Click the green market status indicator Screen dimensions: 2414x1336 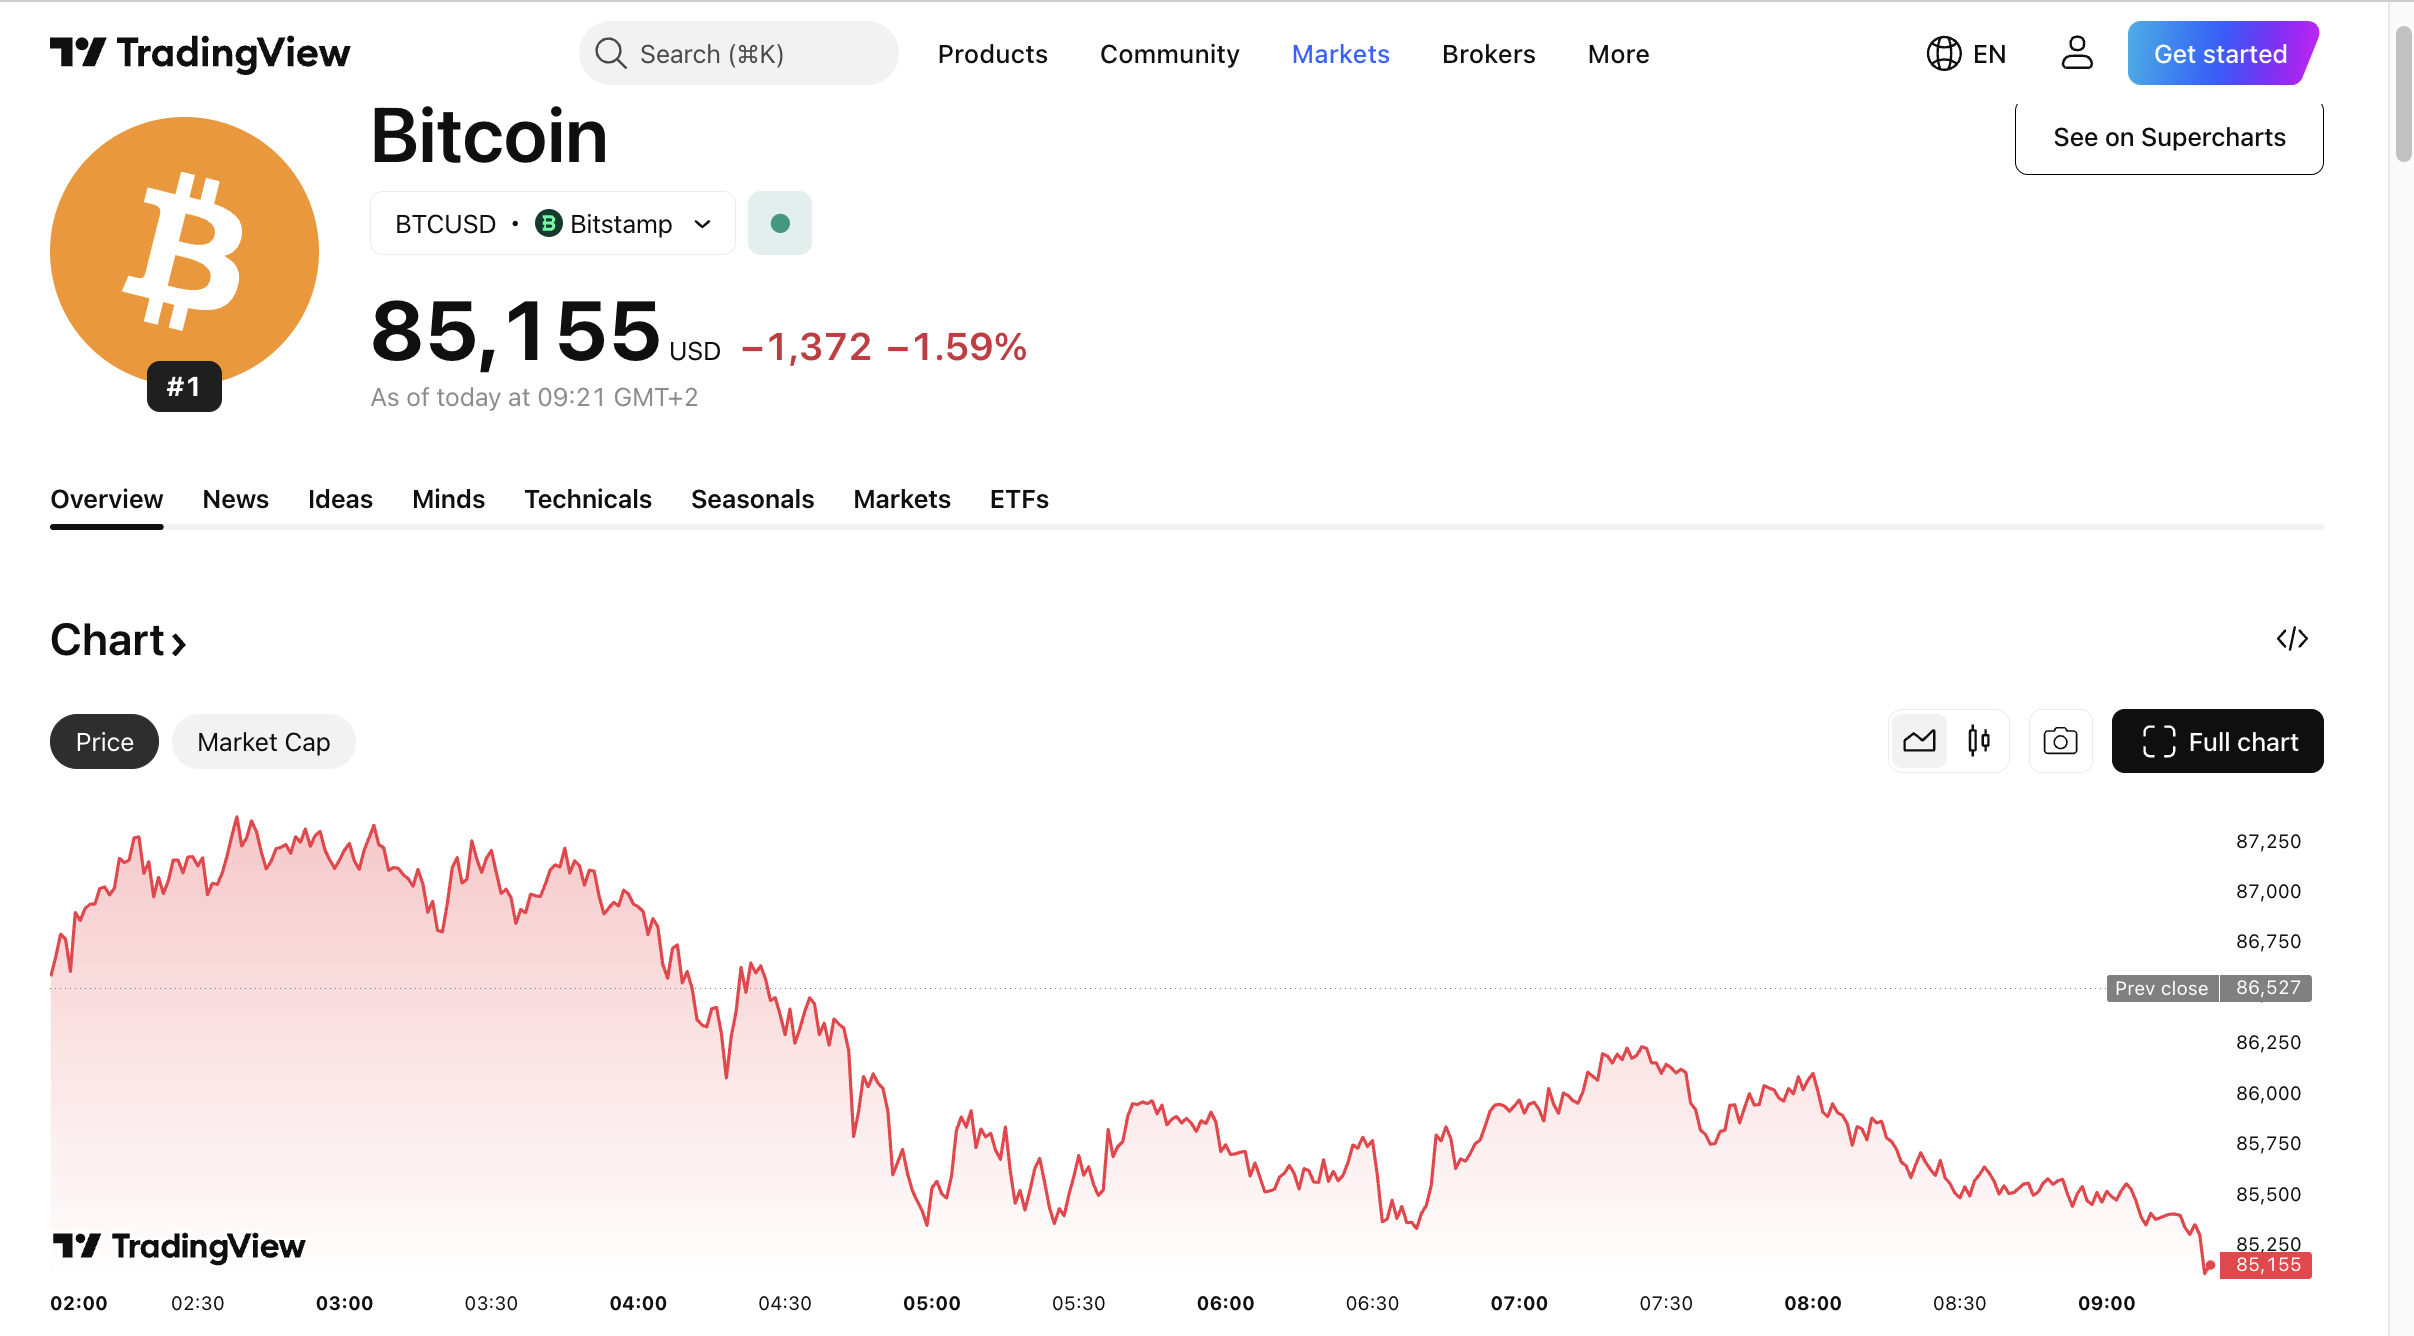click(779, 222)
